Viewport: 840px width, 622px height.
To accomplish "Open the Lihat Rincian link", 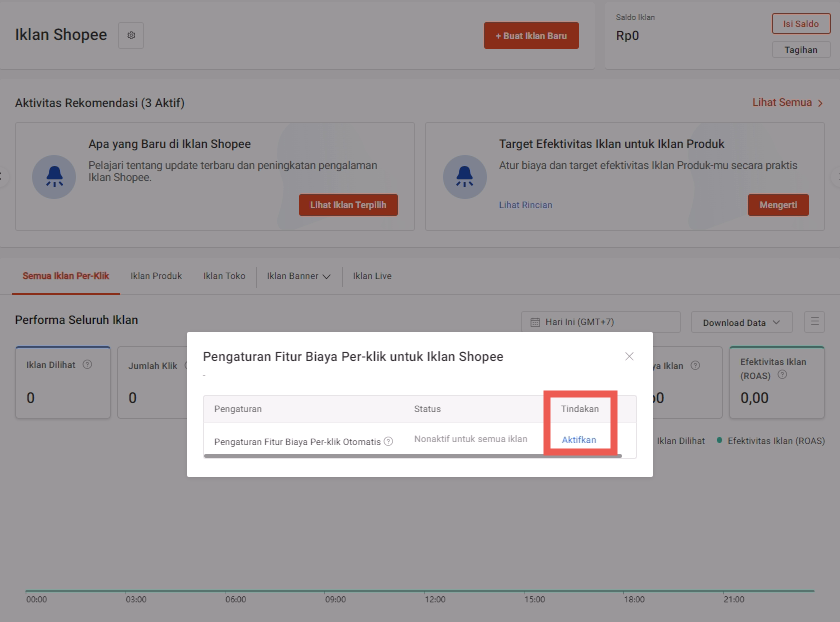I will point(526,205).
